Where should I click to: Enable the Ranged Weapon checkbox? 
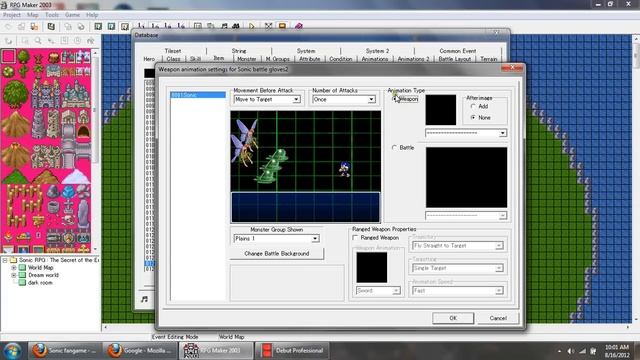(x=356, y=238)
